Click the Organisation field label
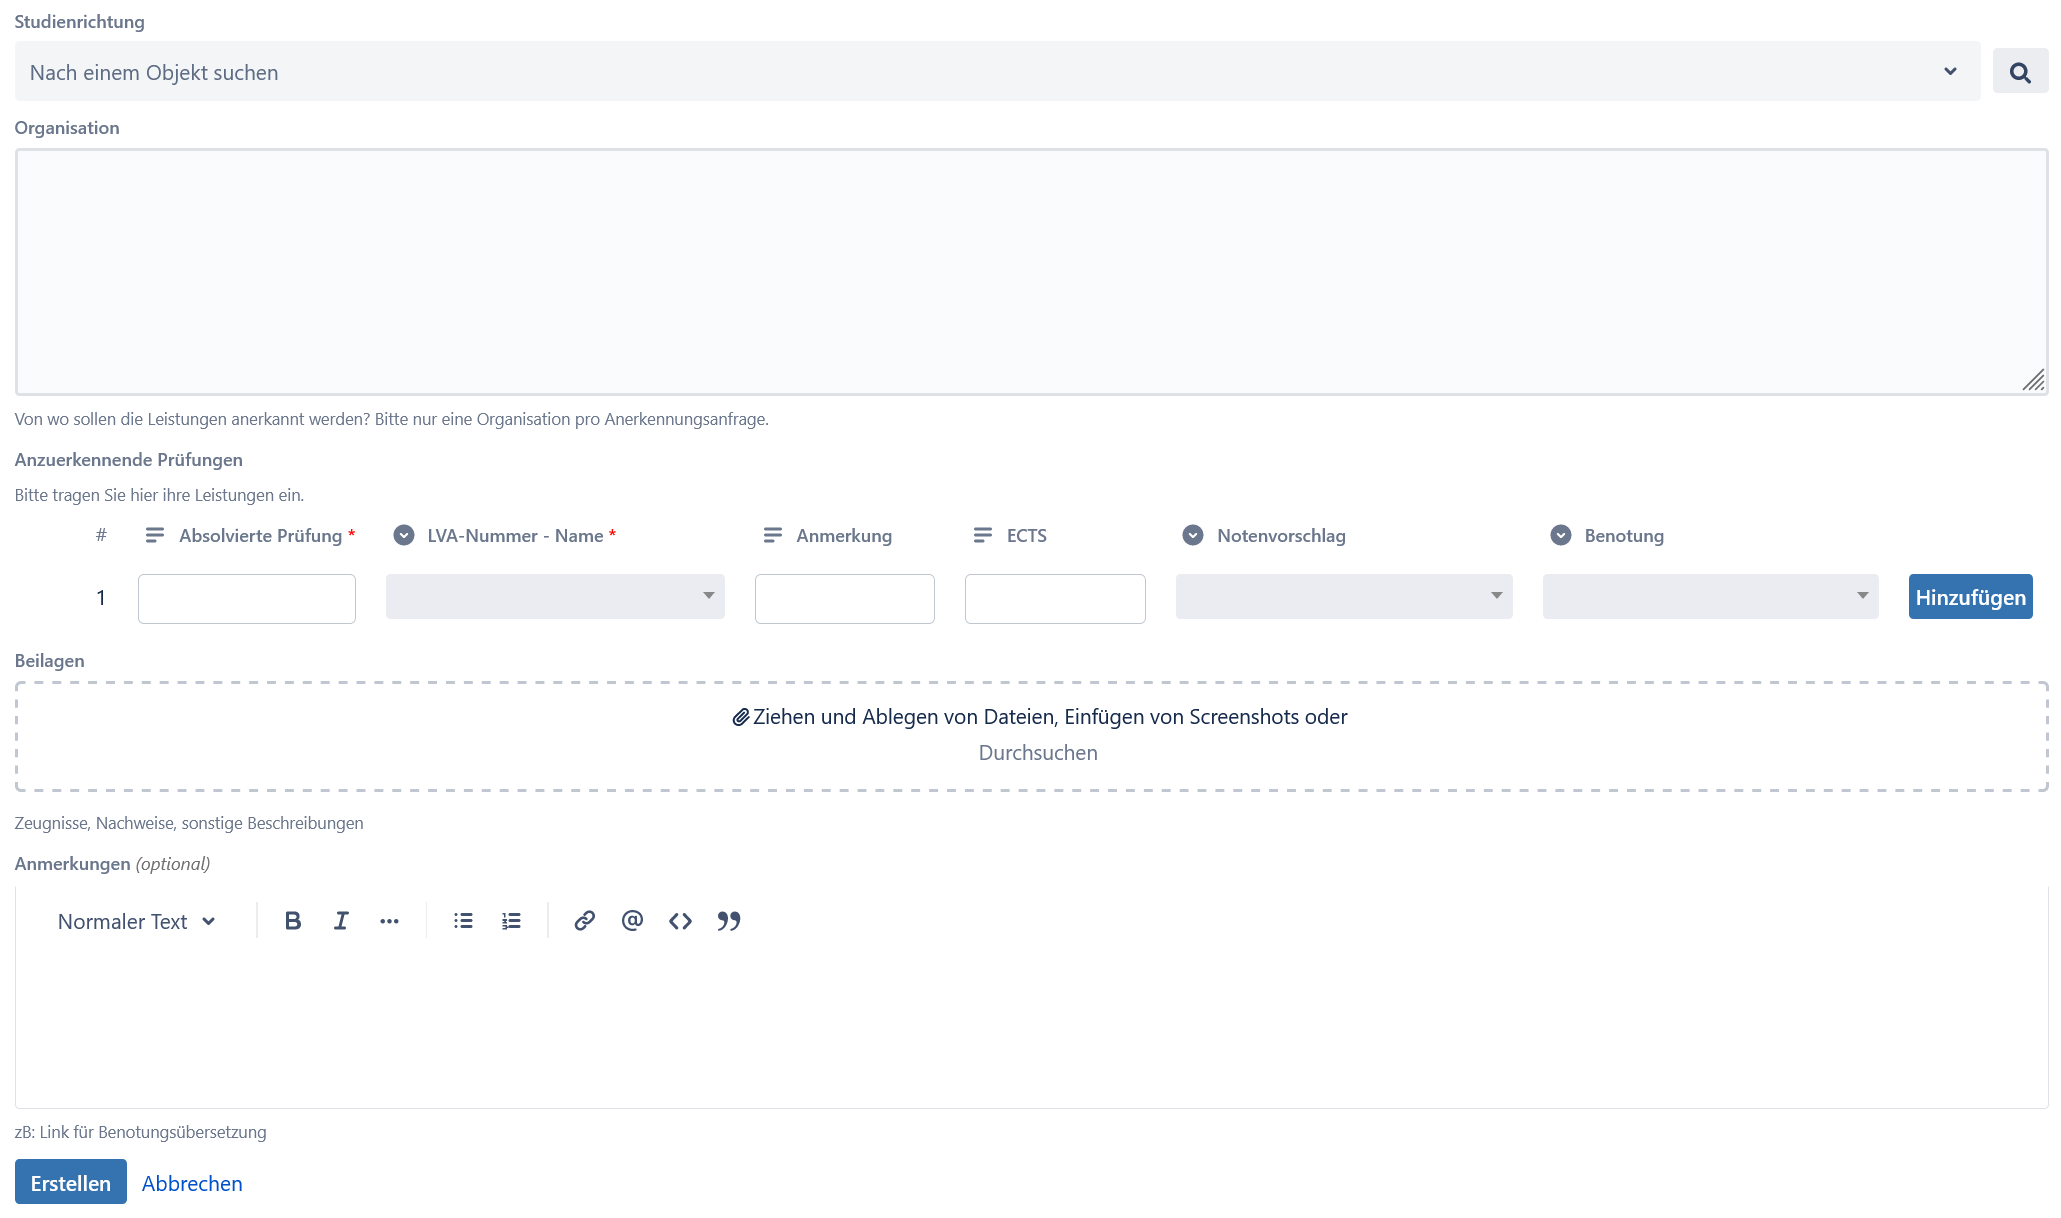Image resolution: width=2061 pixels, height=1218 pixels. 67,128
